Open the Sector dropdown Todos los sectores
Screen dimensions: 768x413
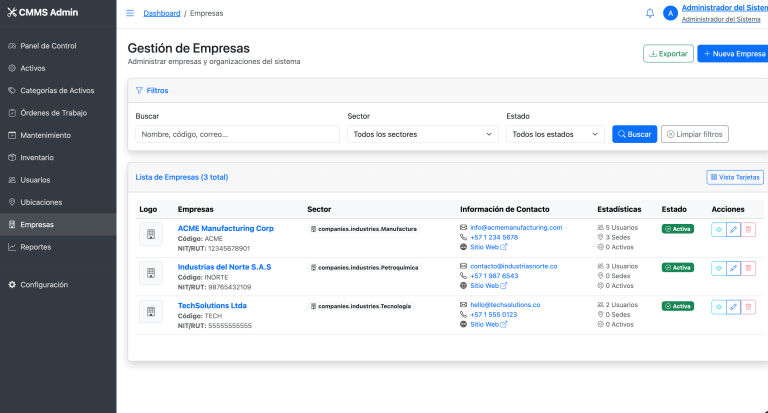[x=423, y=134]
